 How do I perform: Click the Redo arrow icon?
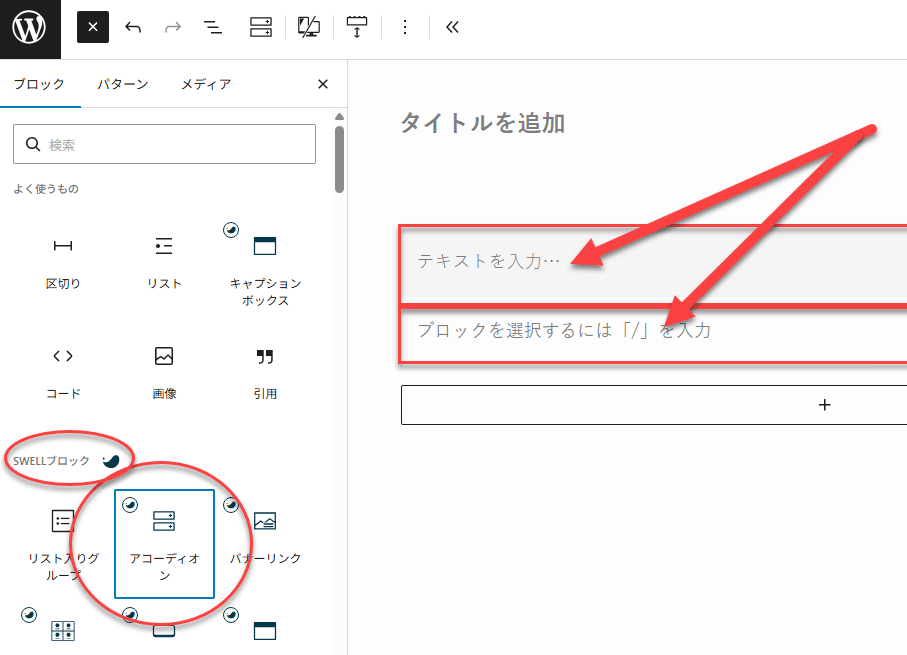[x=172, y=27]
